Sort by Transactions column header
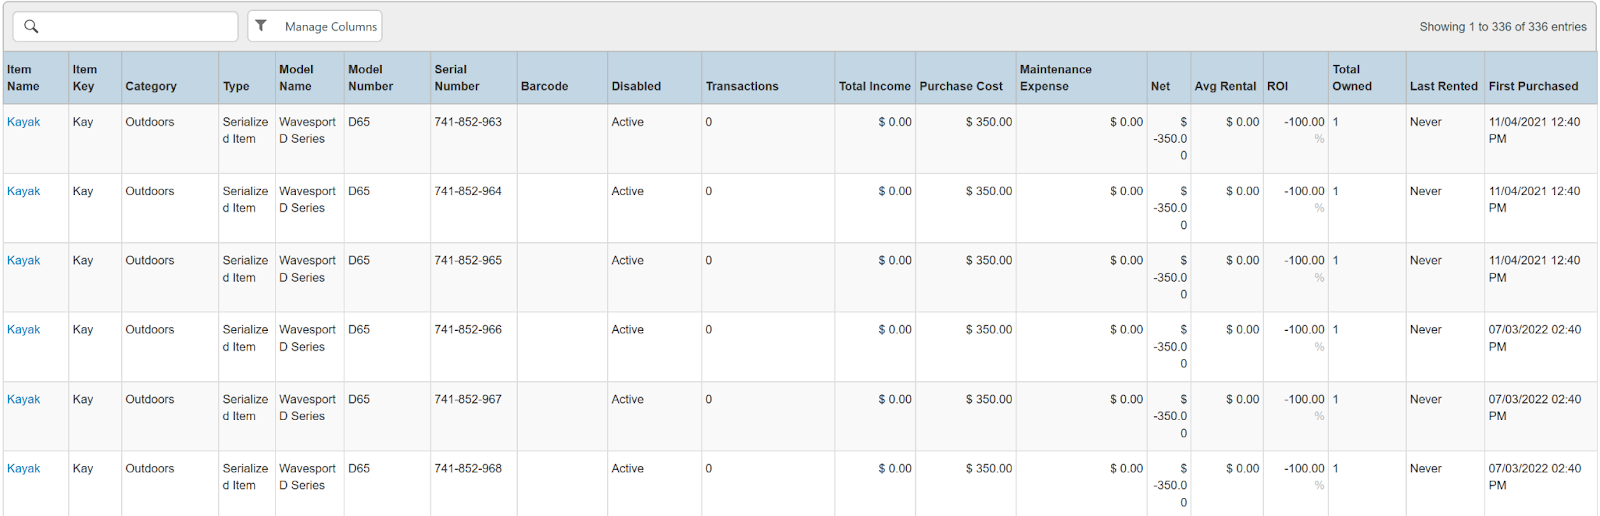This screenshot has width=1600, height=516. [742, 87]
